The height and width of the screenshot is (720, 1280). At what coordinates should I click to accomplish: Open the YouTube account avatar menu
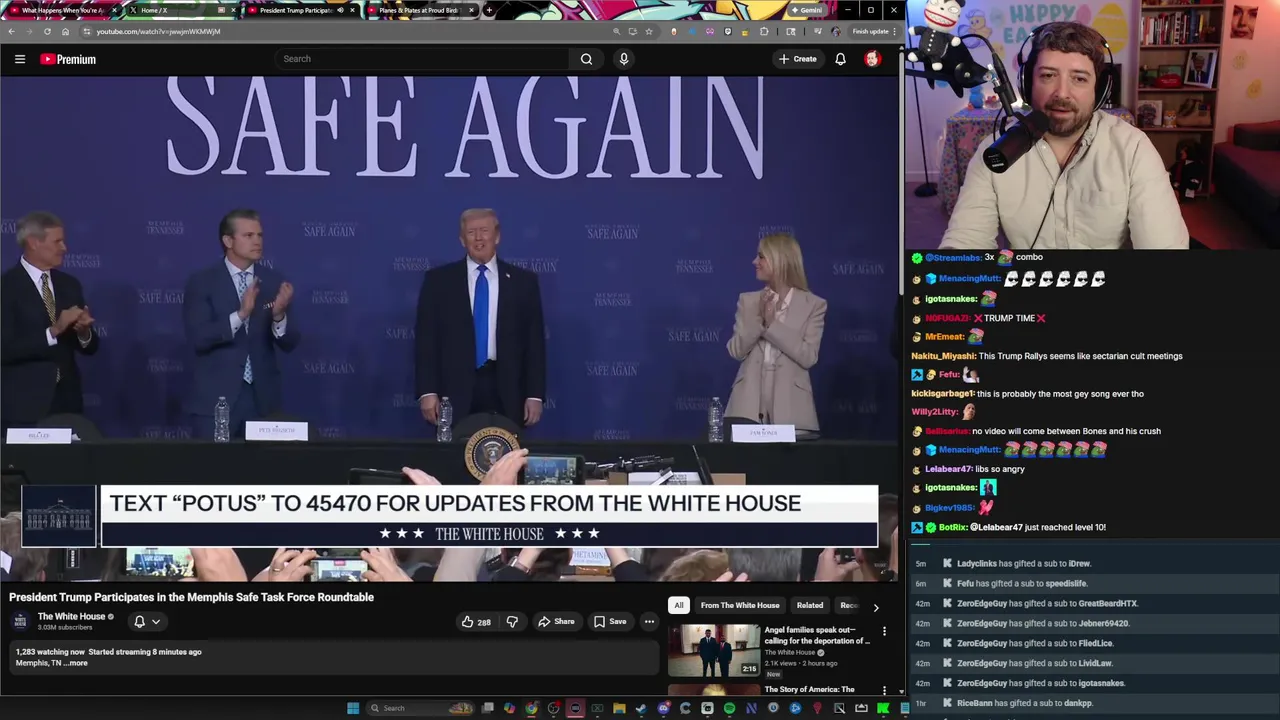(x=872, y=59)
